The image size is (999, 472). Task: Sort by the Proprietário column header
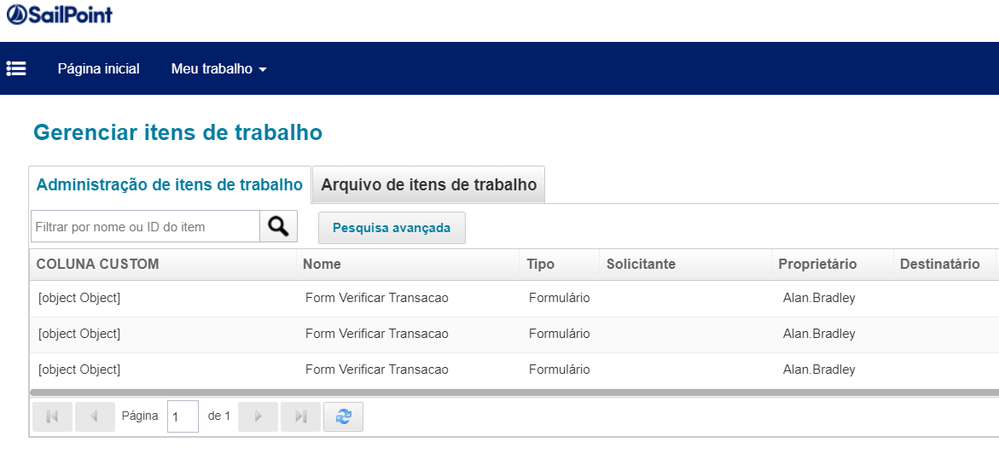817,264
